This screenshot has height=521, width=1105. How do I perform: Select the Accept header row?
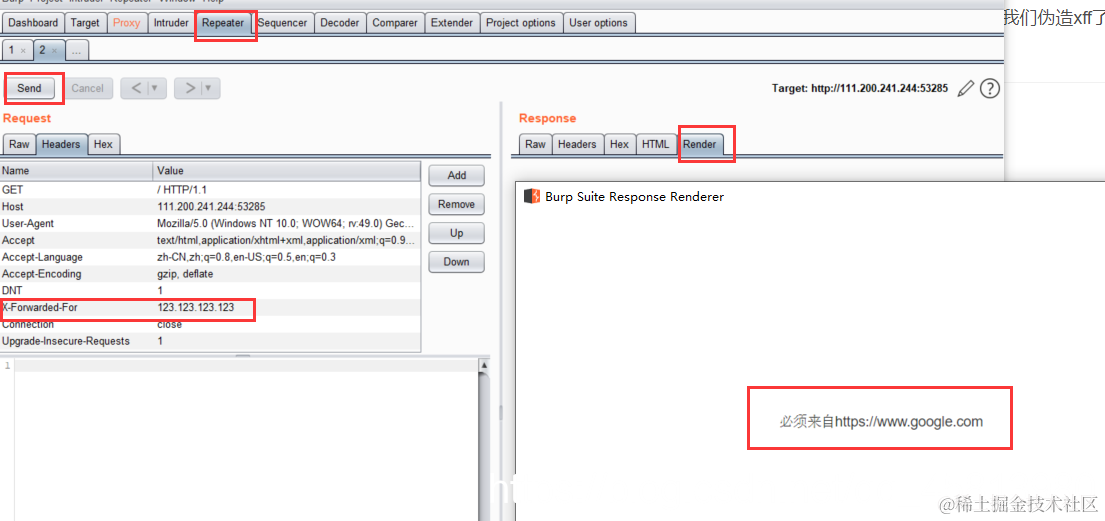[210, 240]
